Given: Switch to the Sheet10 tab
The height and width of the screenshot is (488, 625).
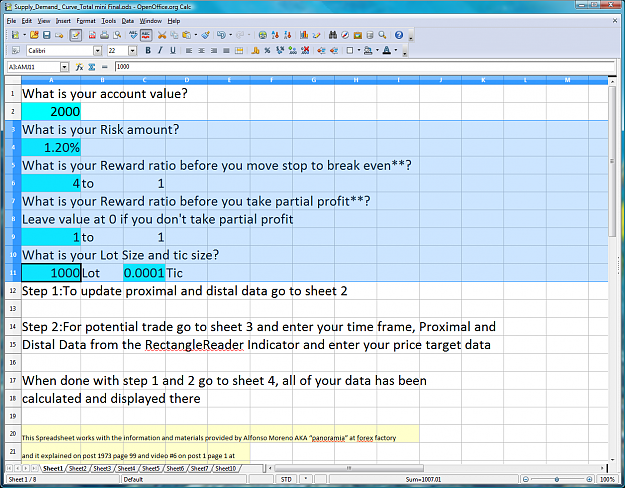Looking at the screenshot, I should 226,468.
